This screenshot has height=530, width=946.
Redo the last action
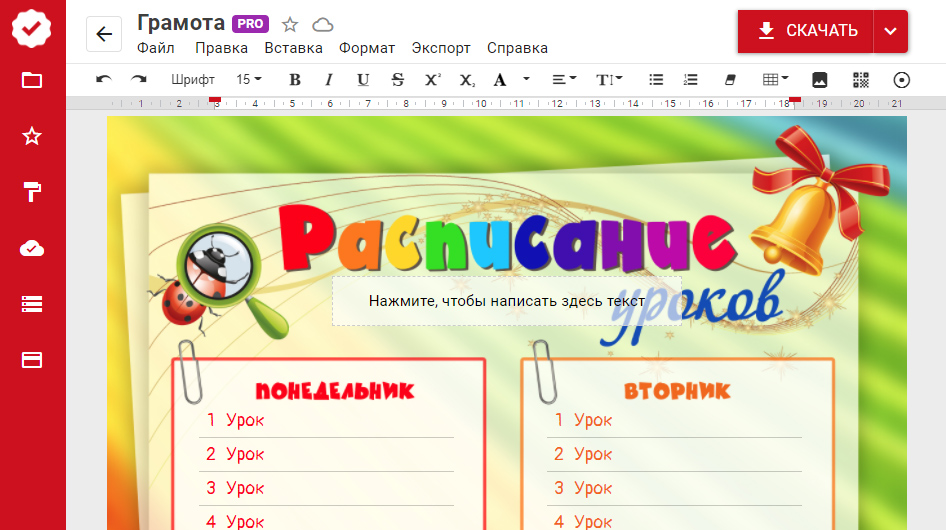(x=139, y=80)
